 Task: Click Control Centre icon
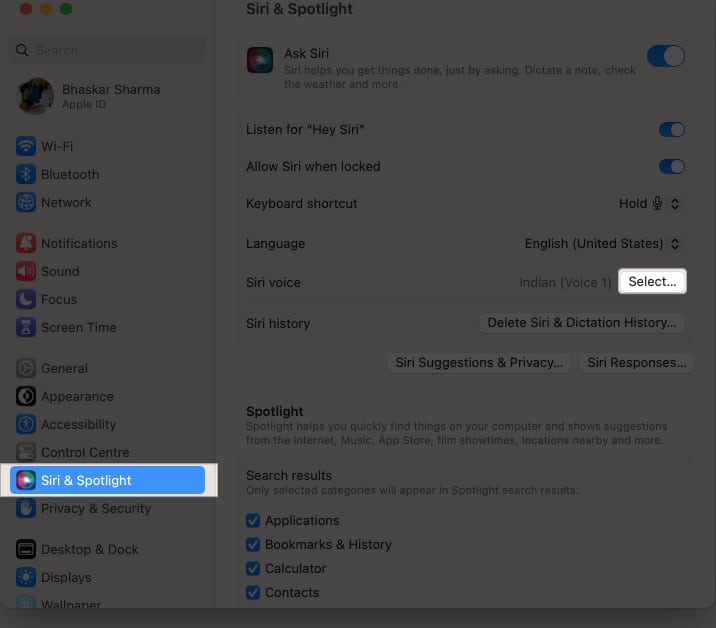(x=26, y=452)
